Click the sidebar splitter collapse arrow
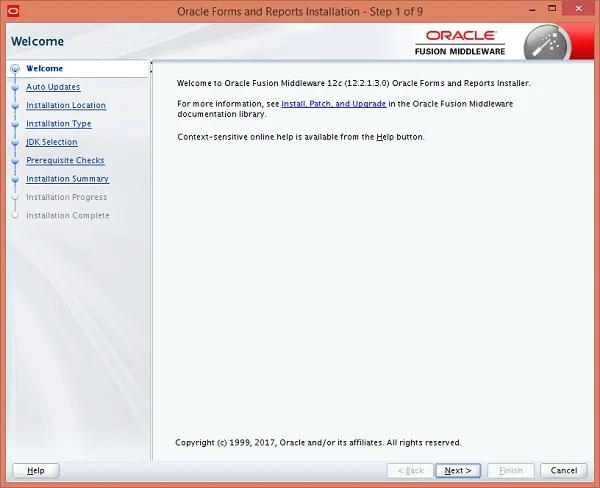 pyautogui.click(x=151, y=67)
